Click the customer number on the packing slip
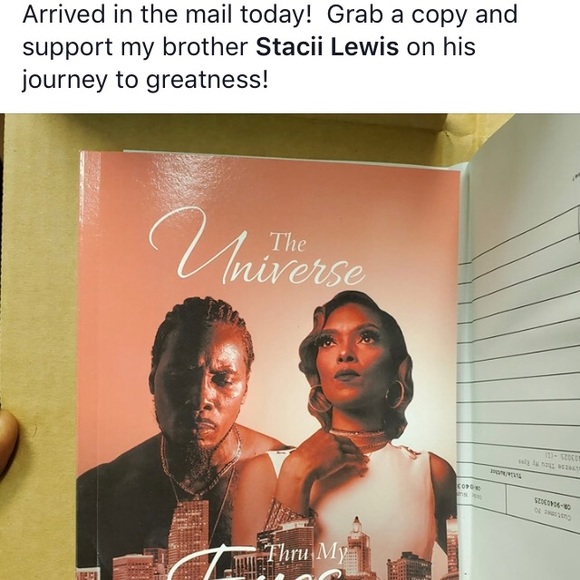Viewport: 580px width, 580px height. 552,502
